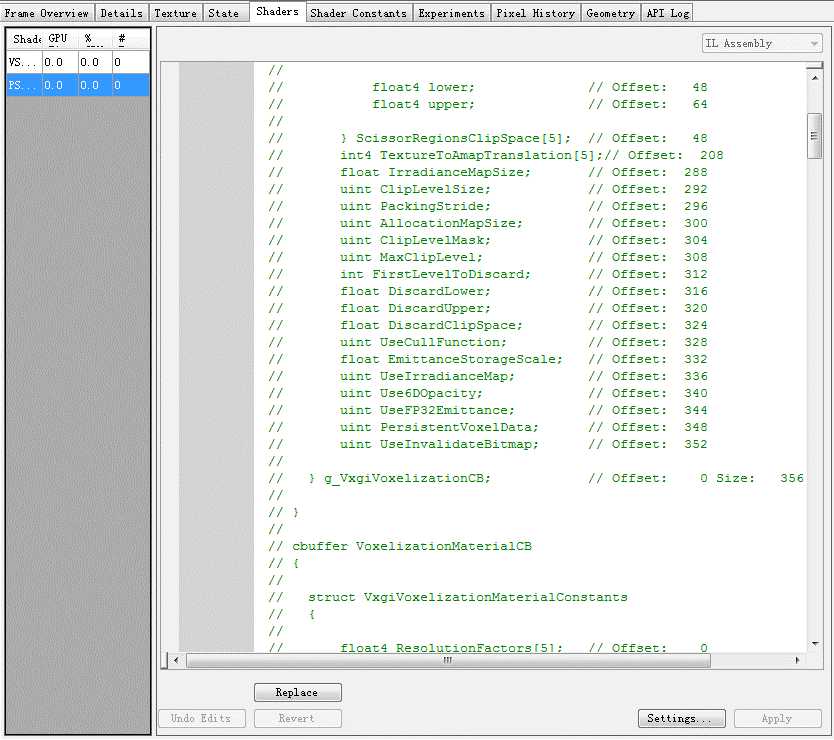Sort by the # column header
This screenshot has height=740, width=834.
coord(131,39)
